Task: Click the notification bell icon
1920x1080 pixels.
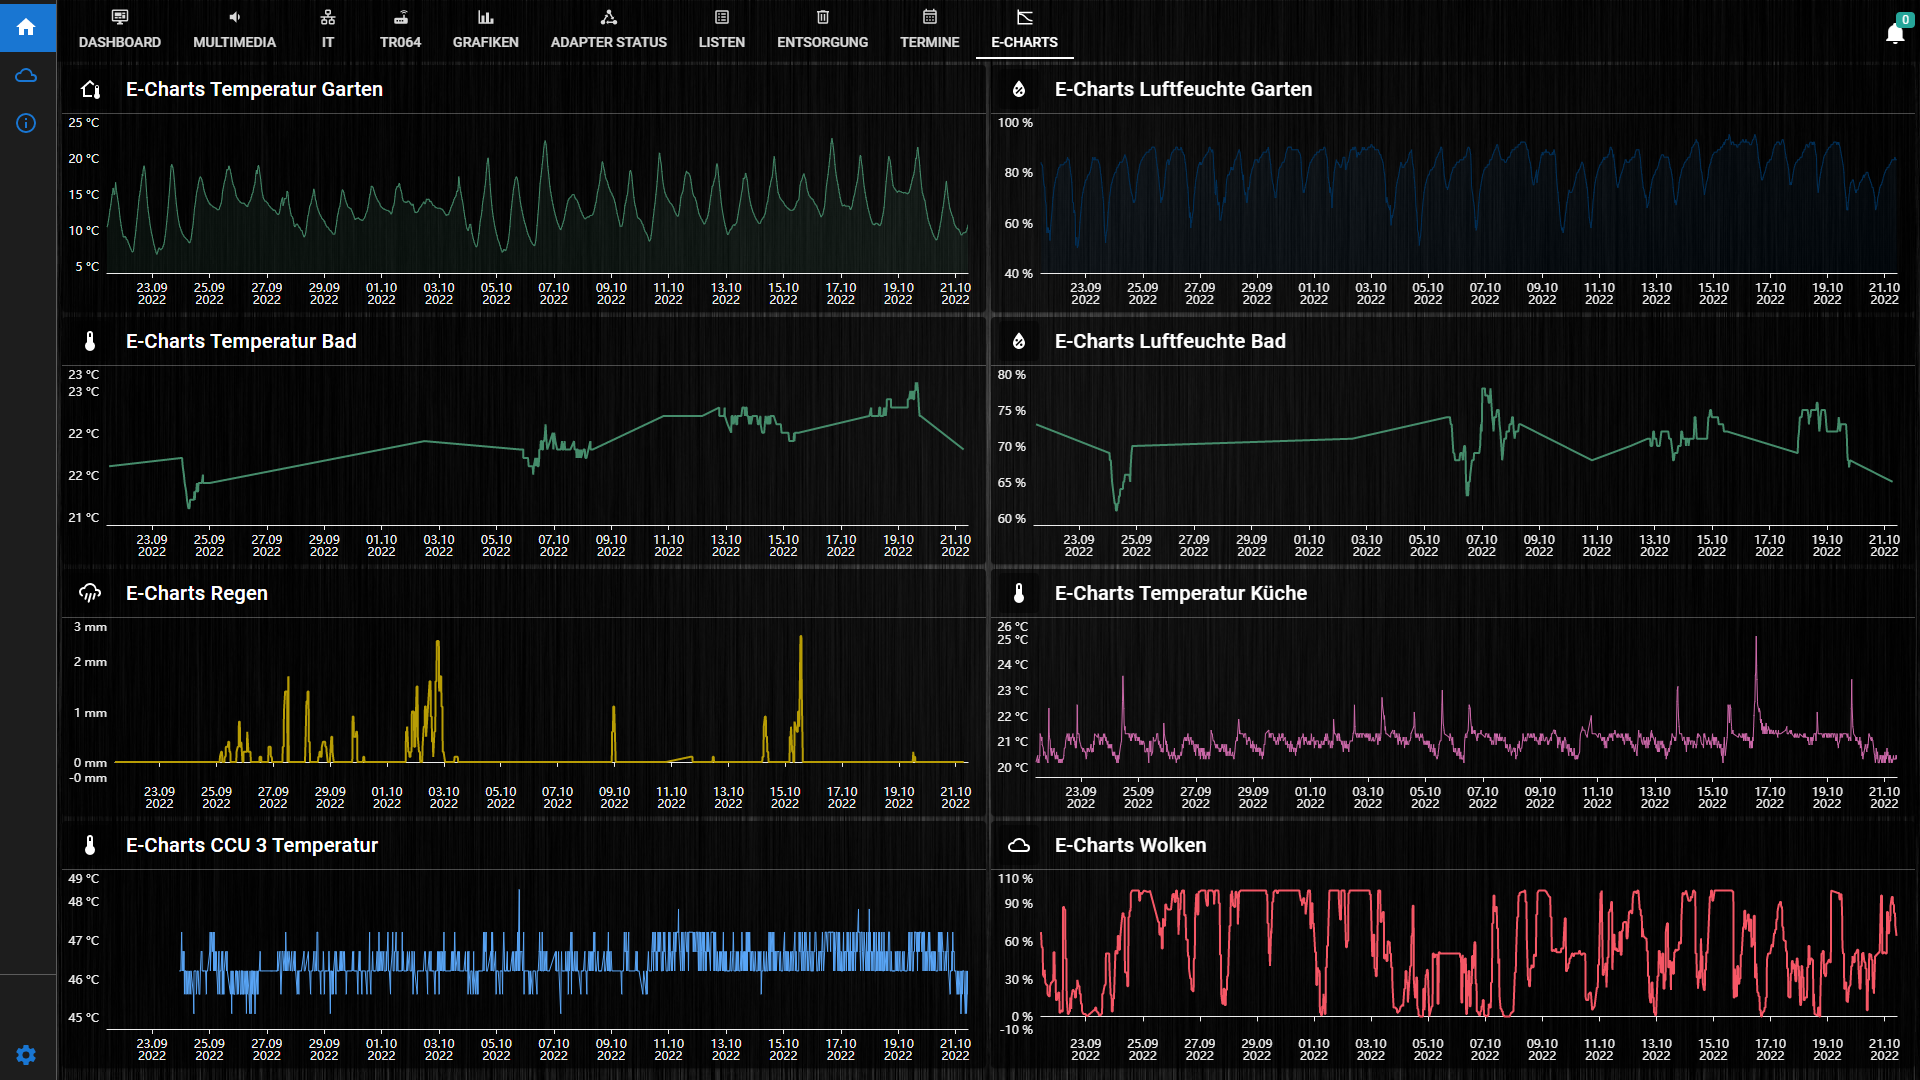Action: tap(1895, 33)
